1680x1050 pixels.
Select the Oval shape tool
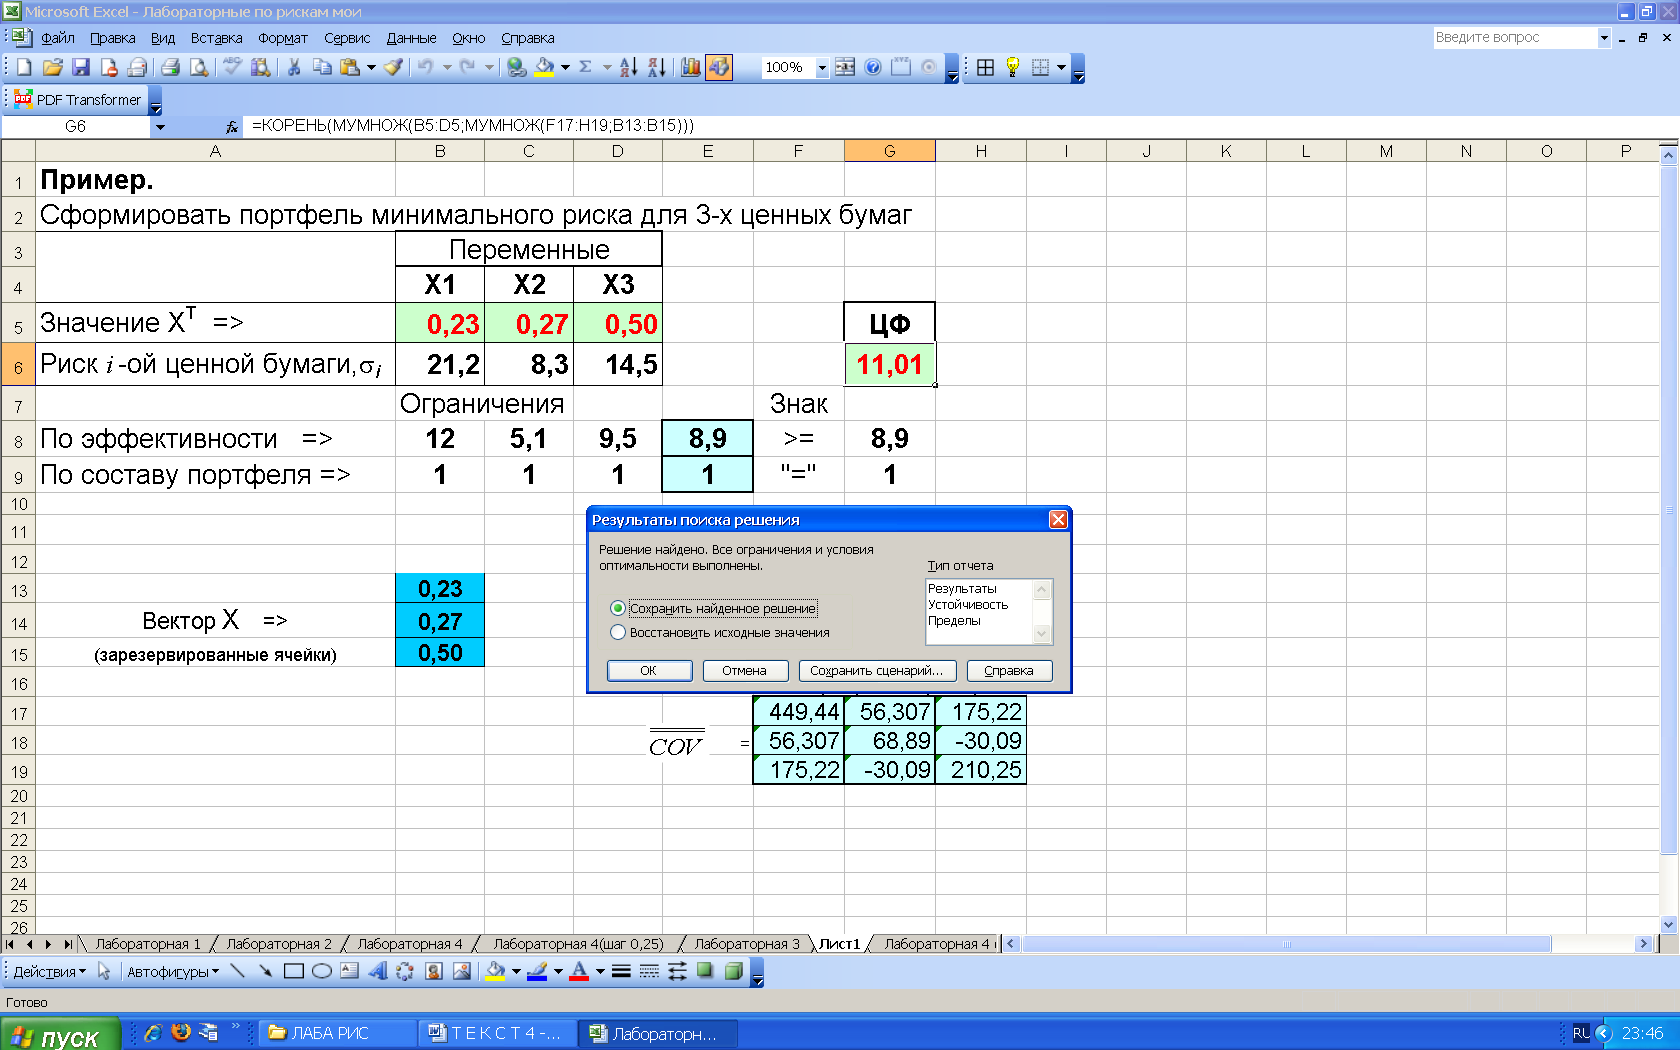[x=321, y=971]
